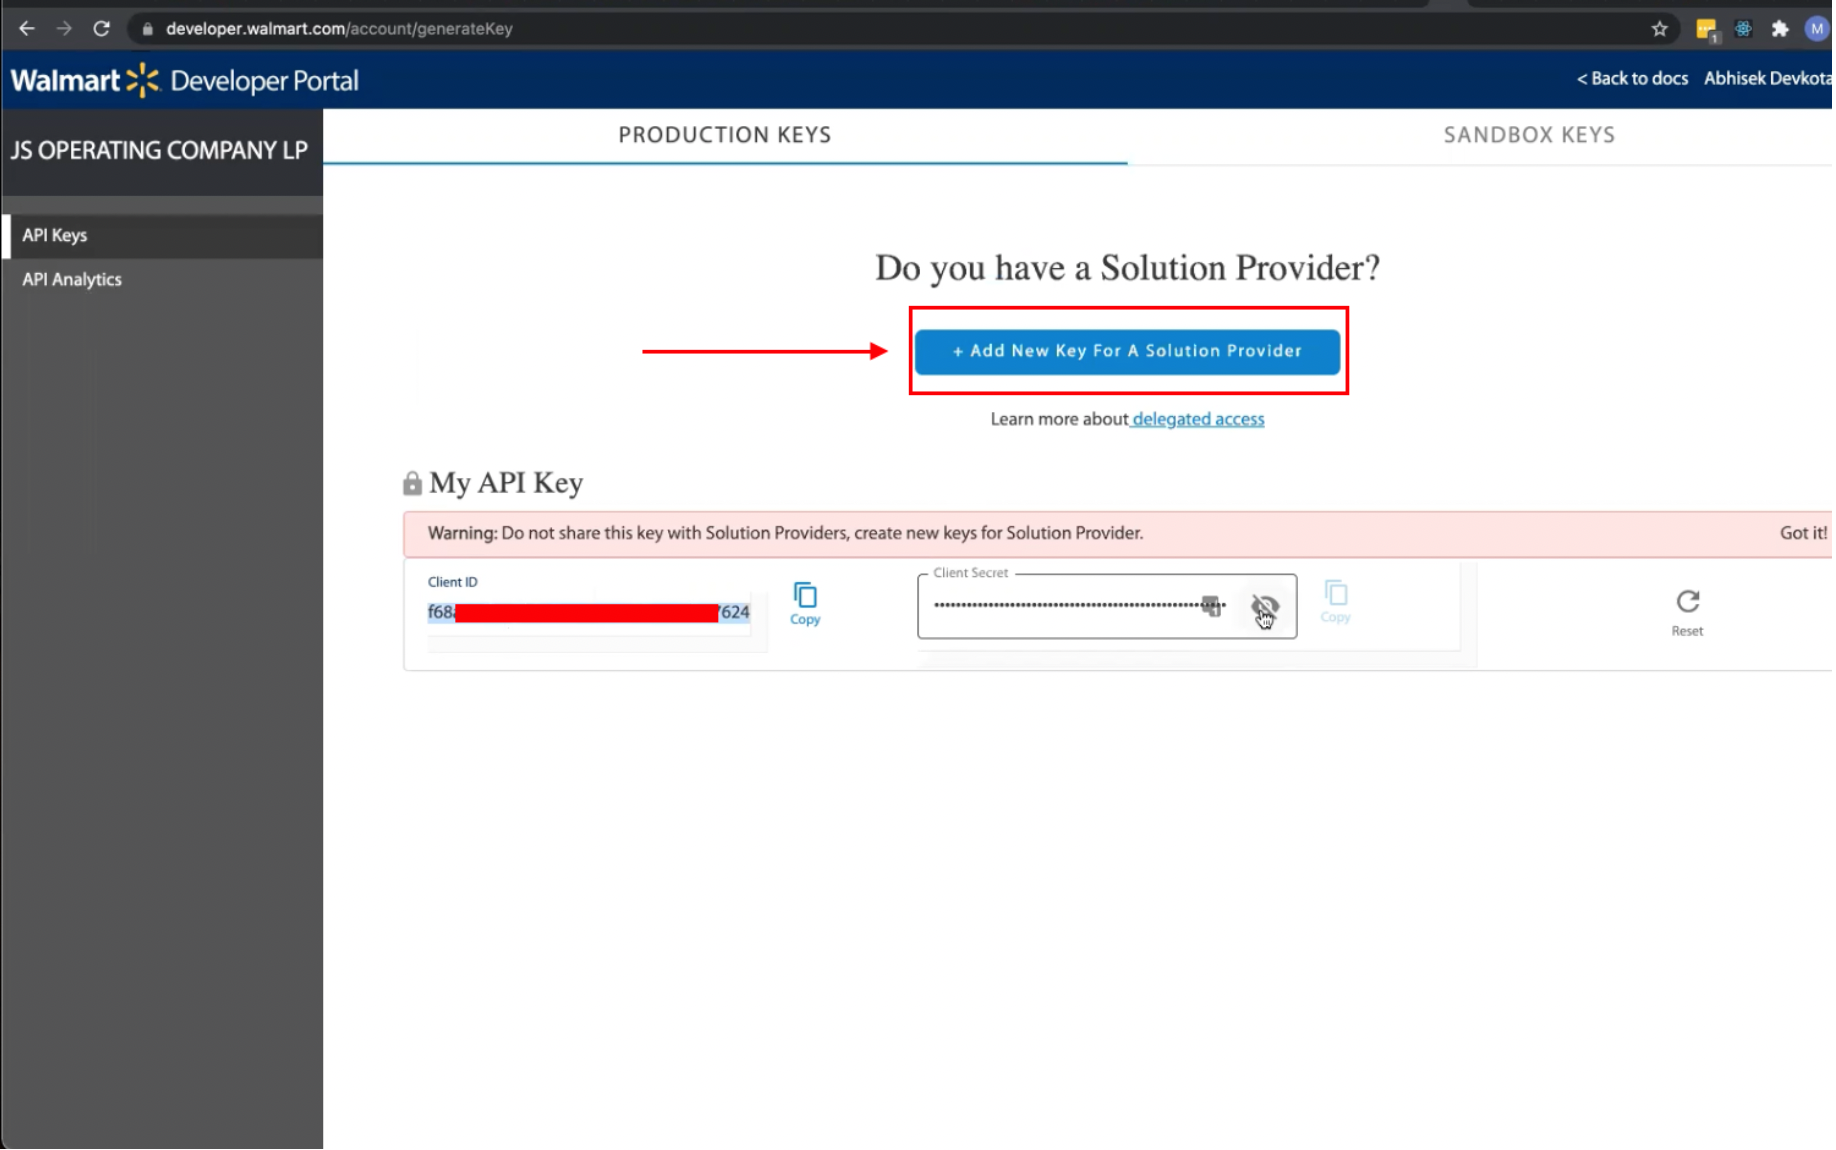Click the autofill icon in Client Secret field
This screenshot has width=1836, height=1150.
click(x=1211, y=605)
